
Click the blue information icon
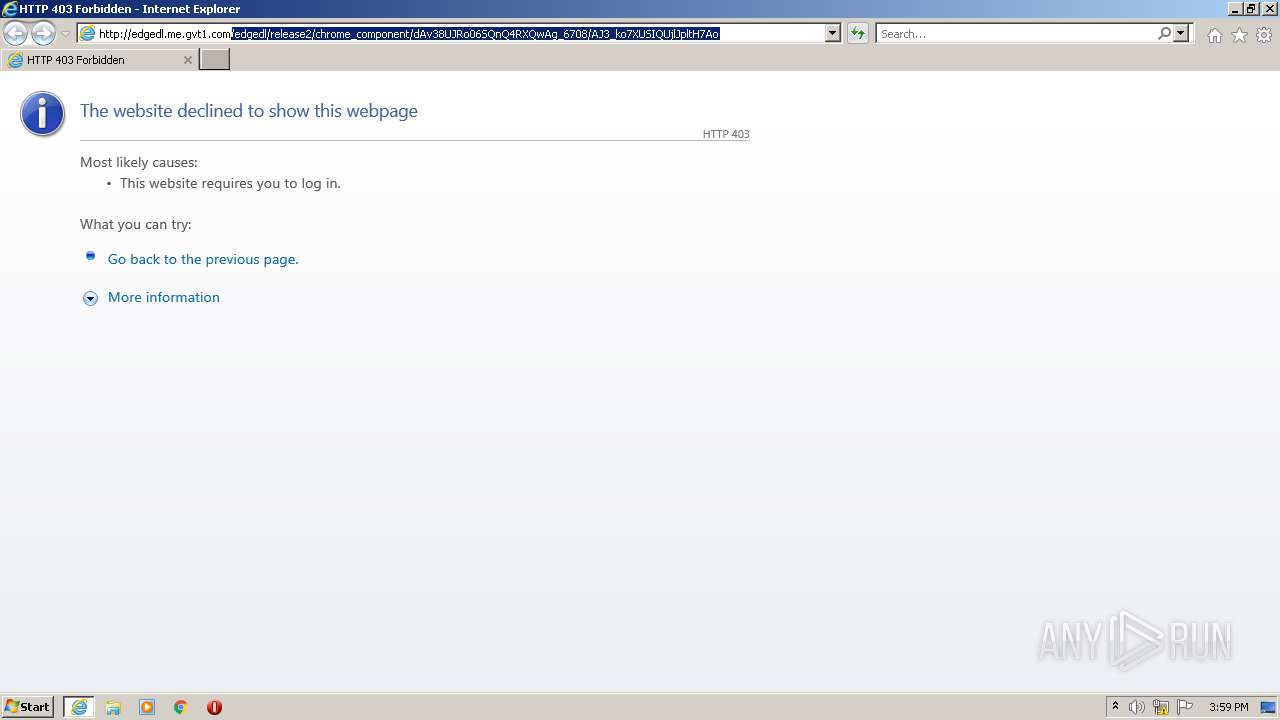[x=42, y=114]
